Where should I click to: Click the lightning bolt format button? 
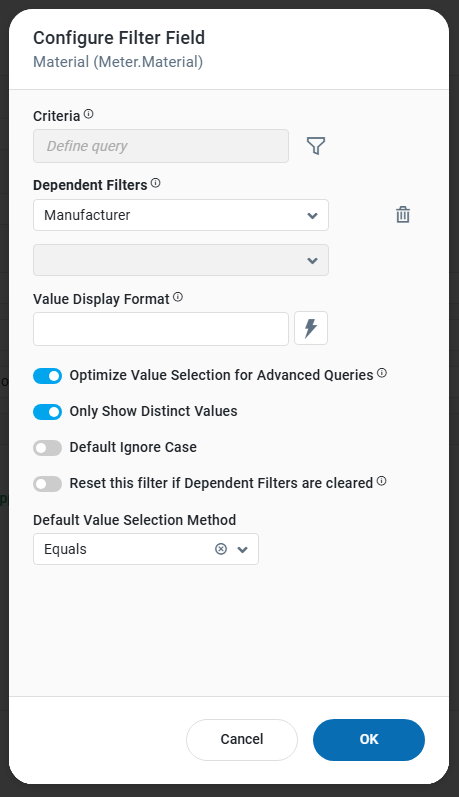coord(311,328)
